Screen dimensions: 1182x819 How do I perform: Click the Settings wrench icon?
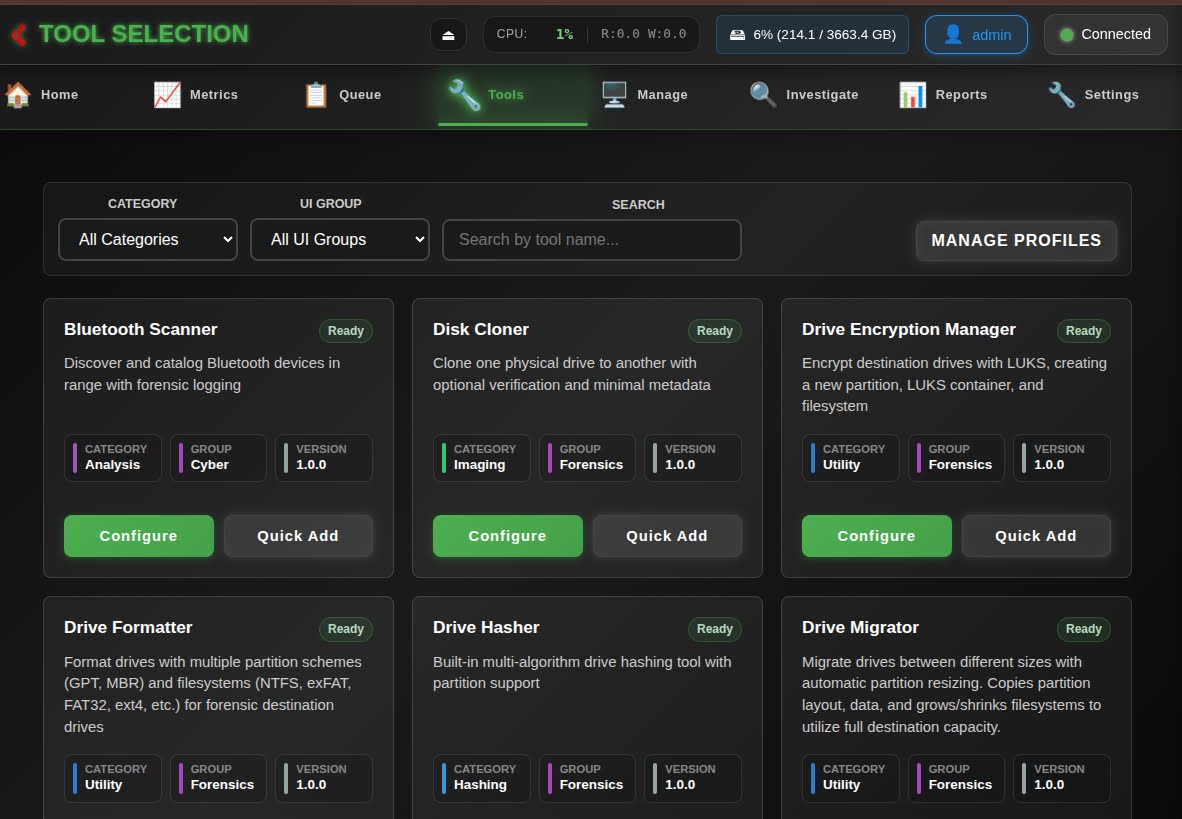tap(1061, 95)
